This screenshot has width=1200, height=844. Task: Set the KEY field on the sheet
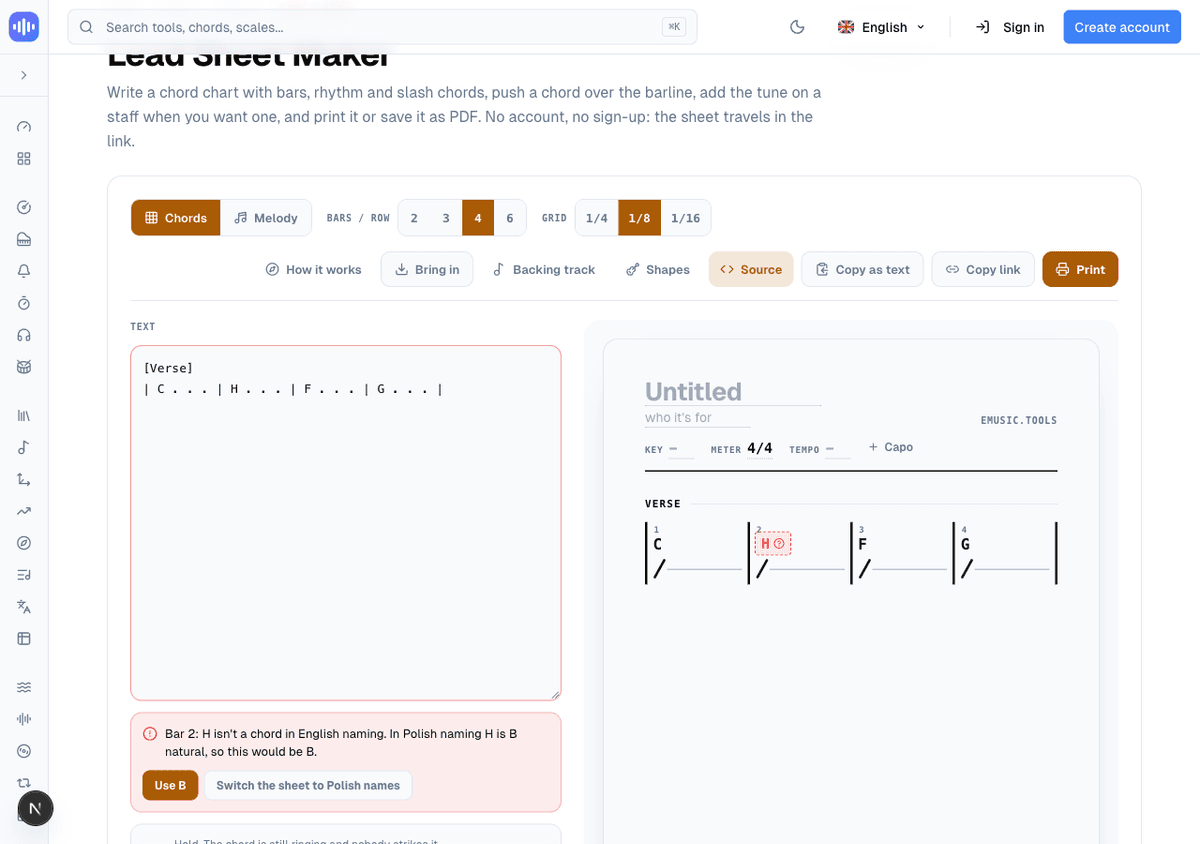click(681, 449)
